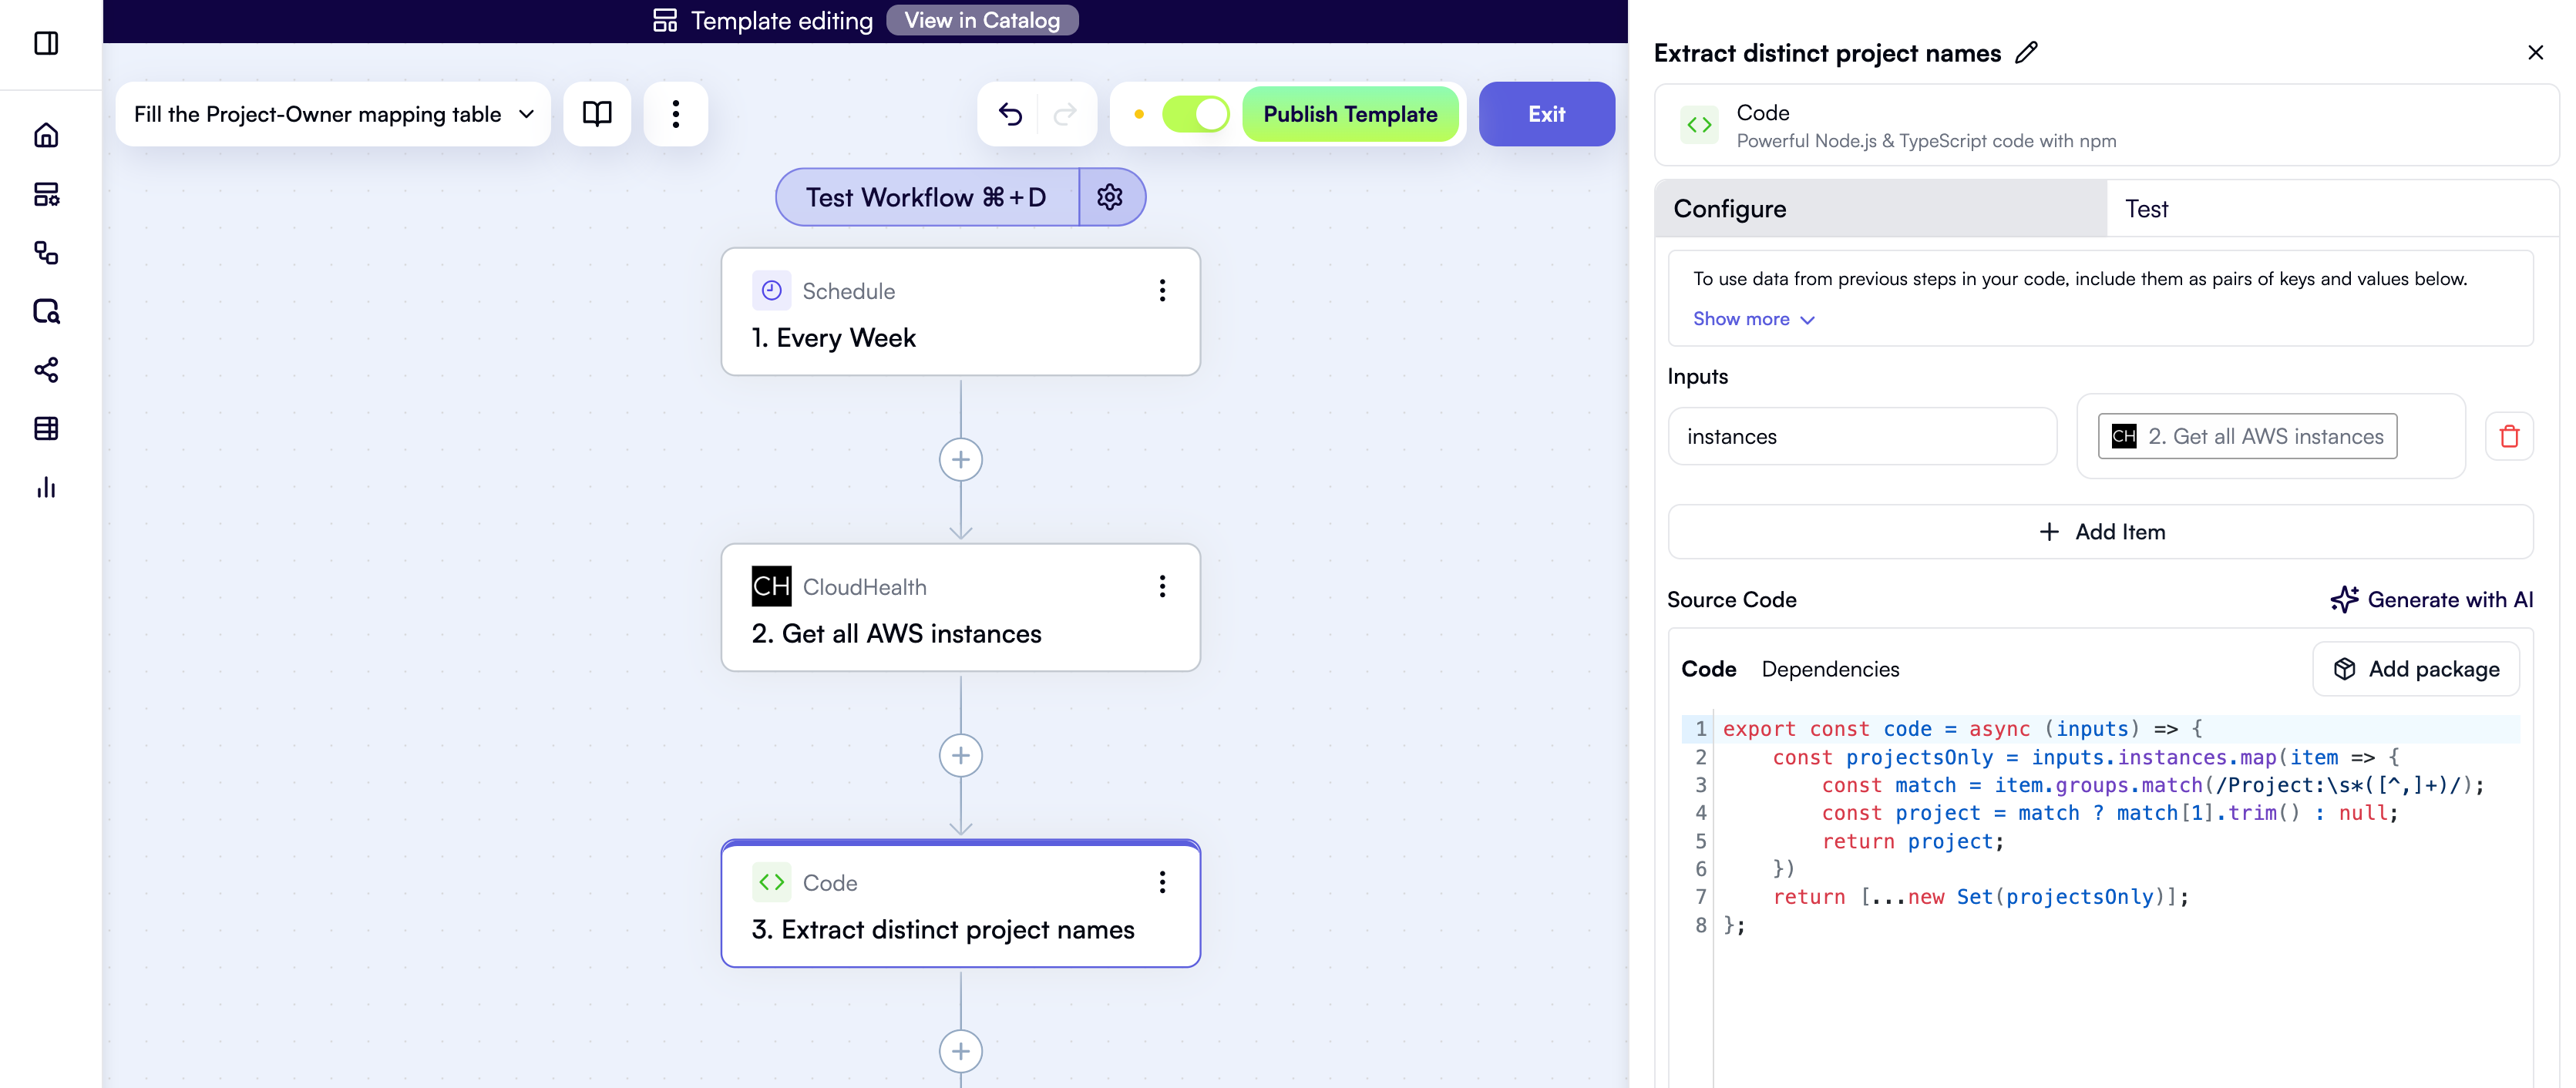Click the undo arrow button
The image size is (2576, 1088).
tap(1010, 114)
